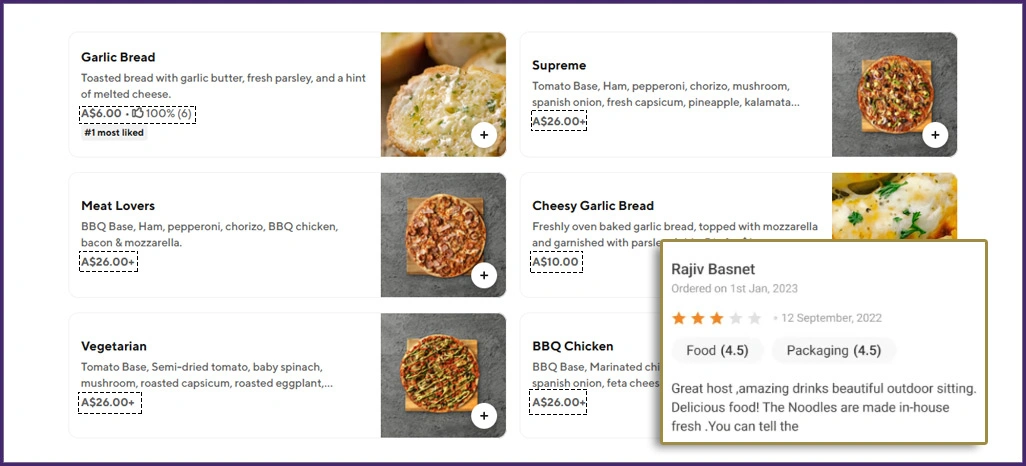Click the #1 most liked badge
Screen dimensions: 1026x466
(x=114, y=133)
